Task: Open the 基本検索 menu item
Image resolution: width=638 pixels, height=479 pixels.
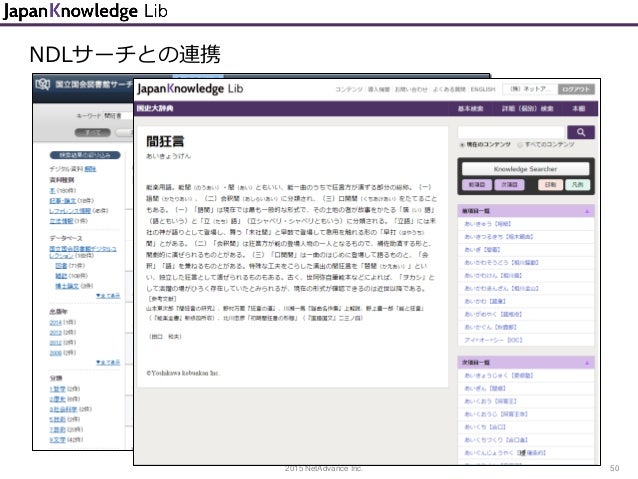Action: [470, 109]
